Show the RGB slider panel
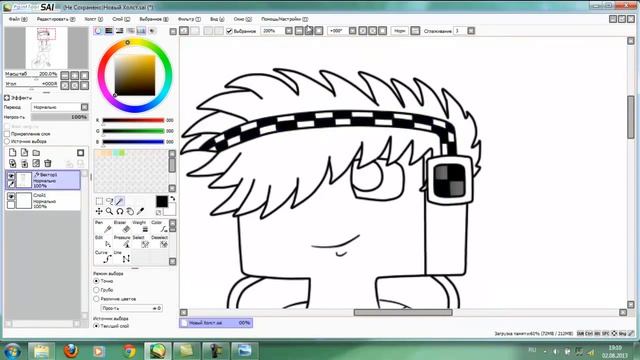The height and width of the screenshot is (360, 640). coord(109,31)
